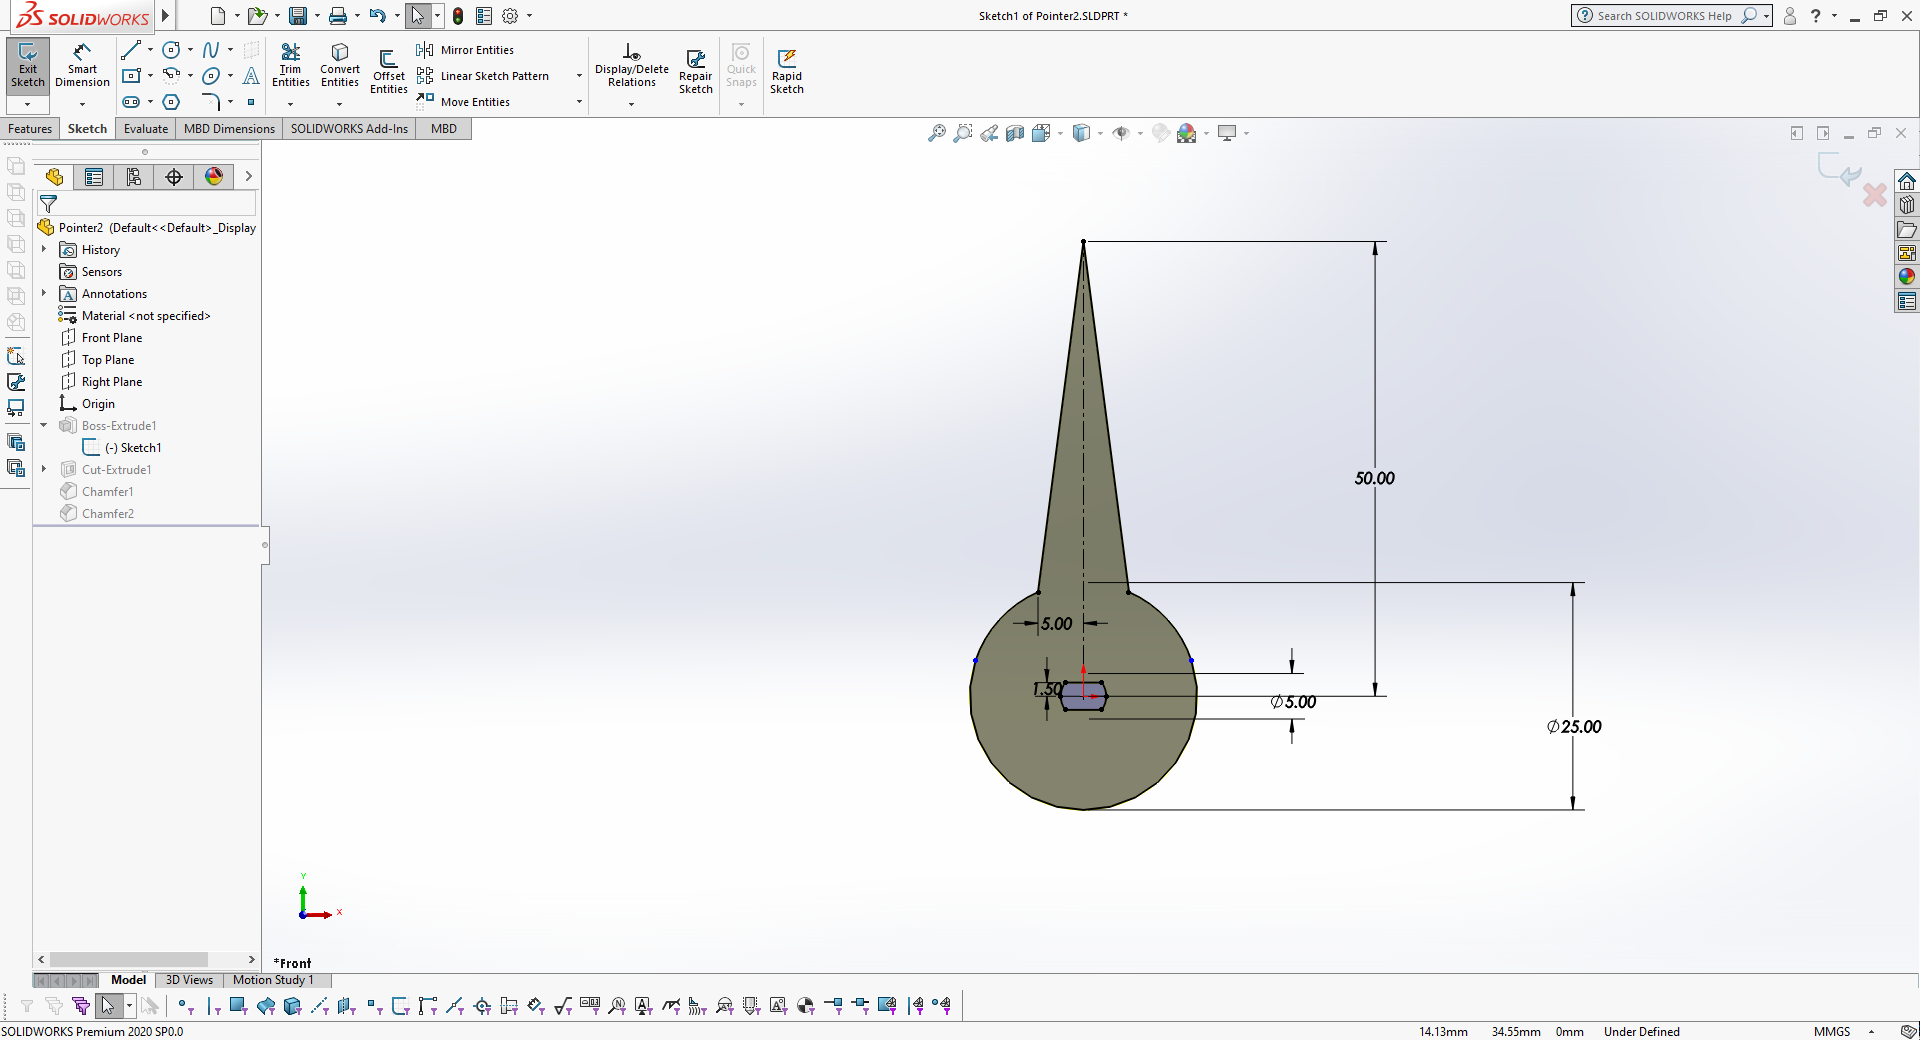Pick the Spline sketch tool
1920x1040 pixels.
(x=211, y=50)
